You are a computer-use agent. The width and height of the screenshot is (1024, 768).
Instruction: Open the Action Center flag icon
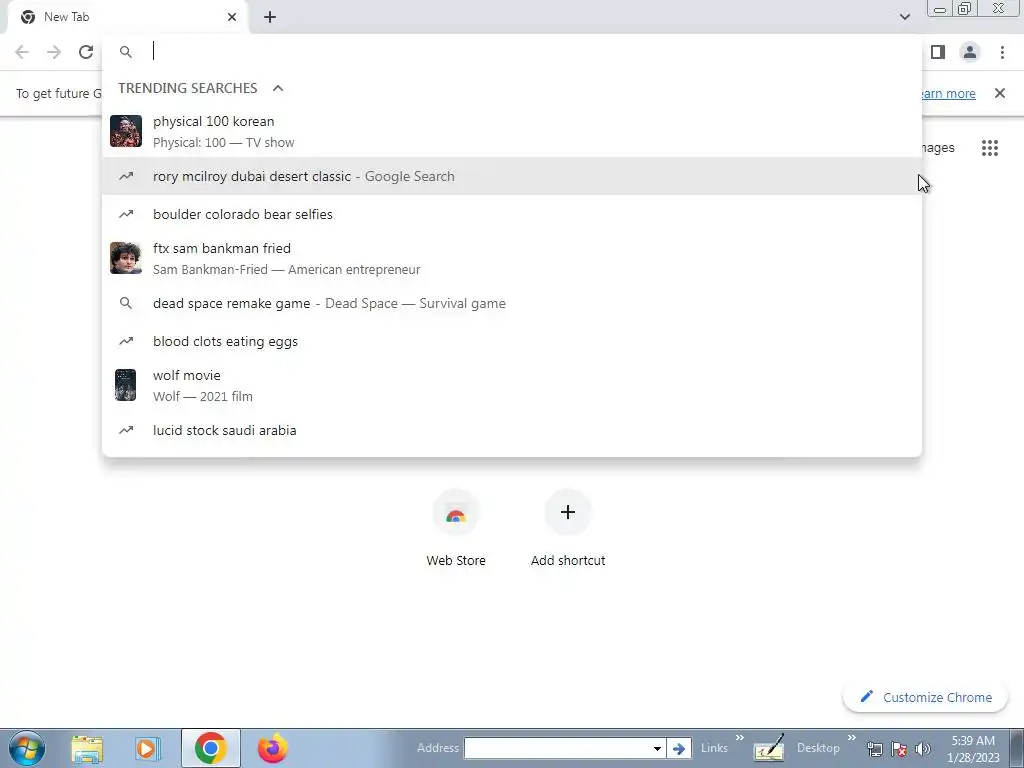[899, 749]
